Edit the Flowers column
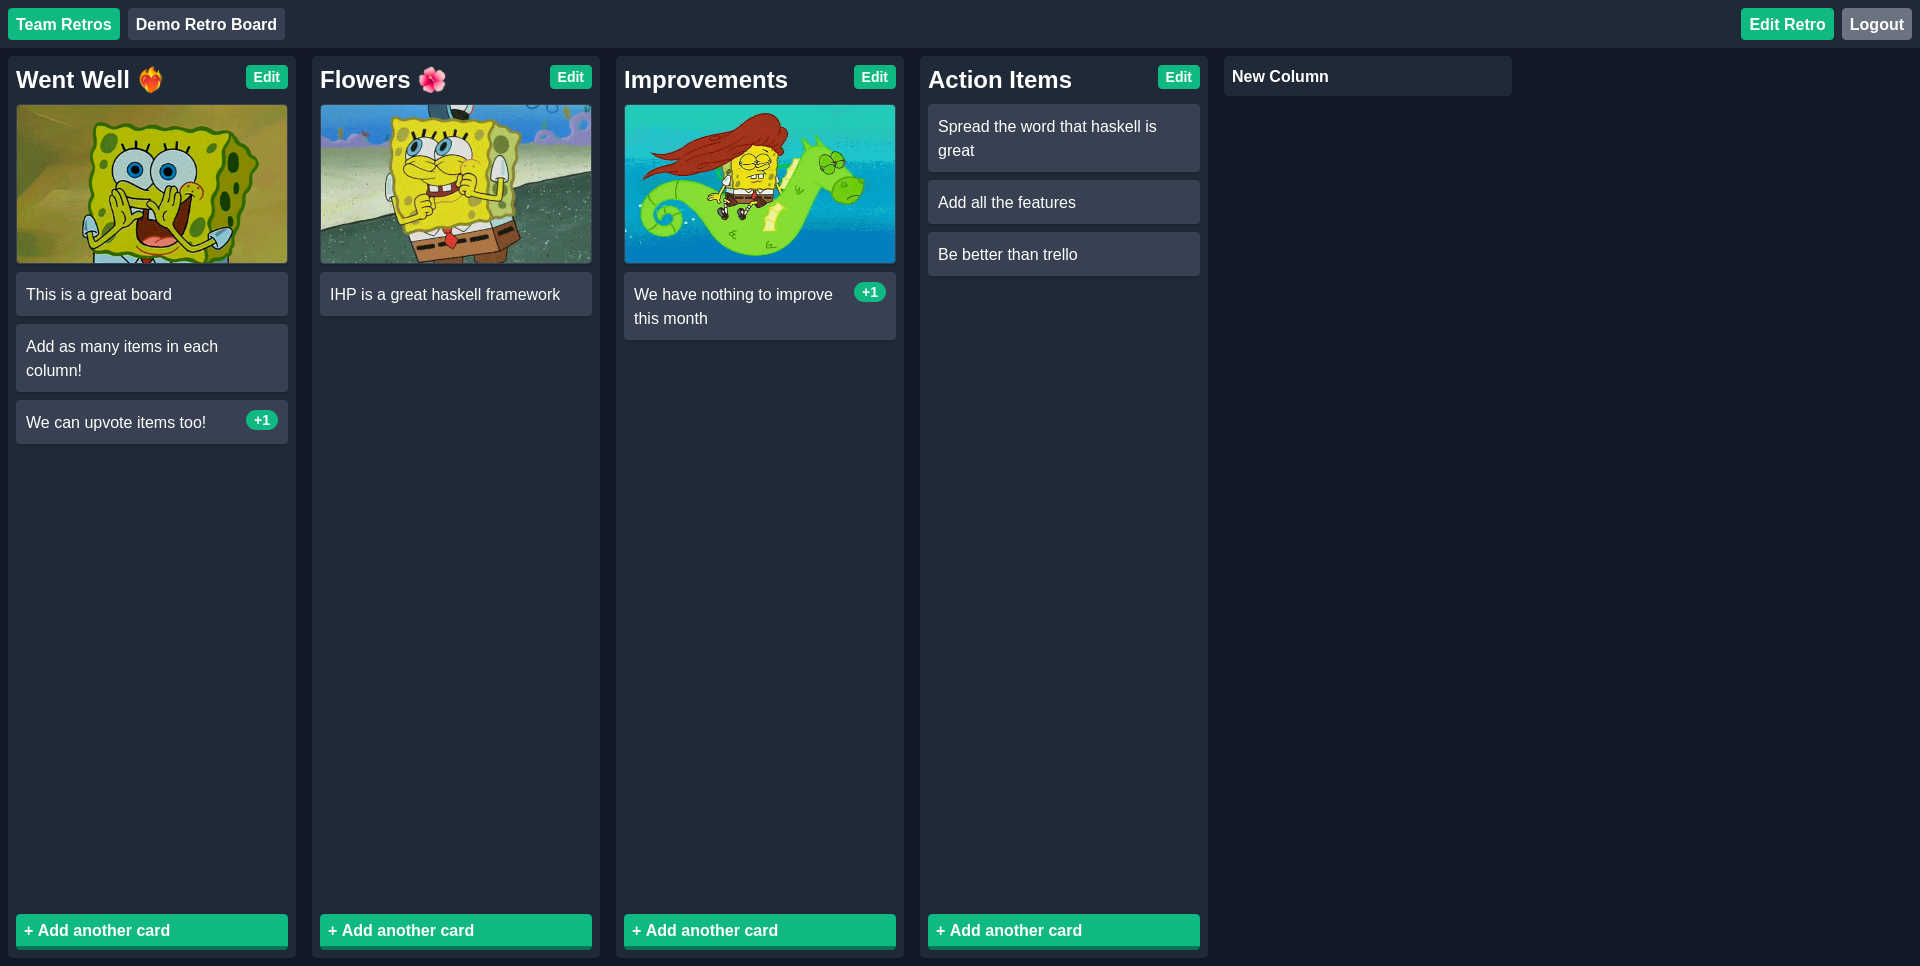The image size is (1920, 966). point(571,77)
